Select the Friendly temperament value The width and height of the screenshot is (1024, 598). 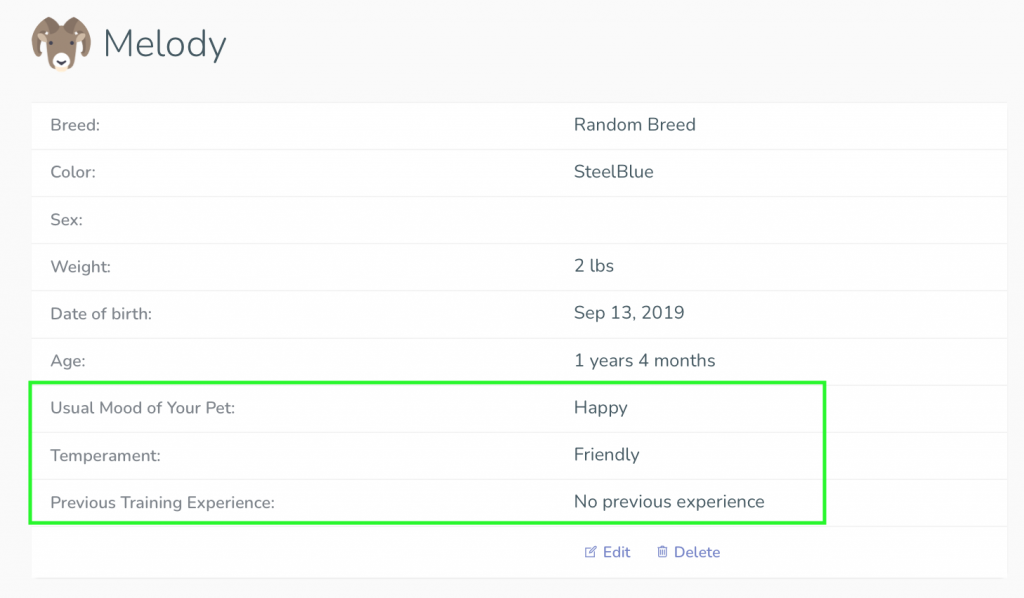pos(607,454)
